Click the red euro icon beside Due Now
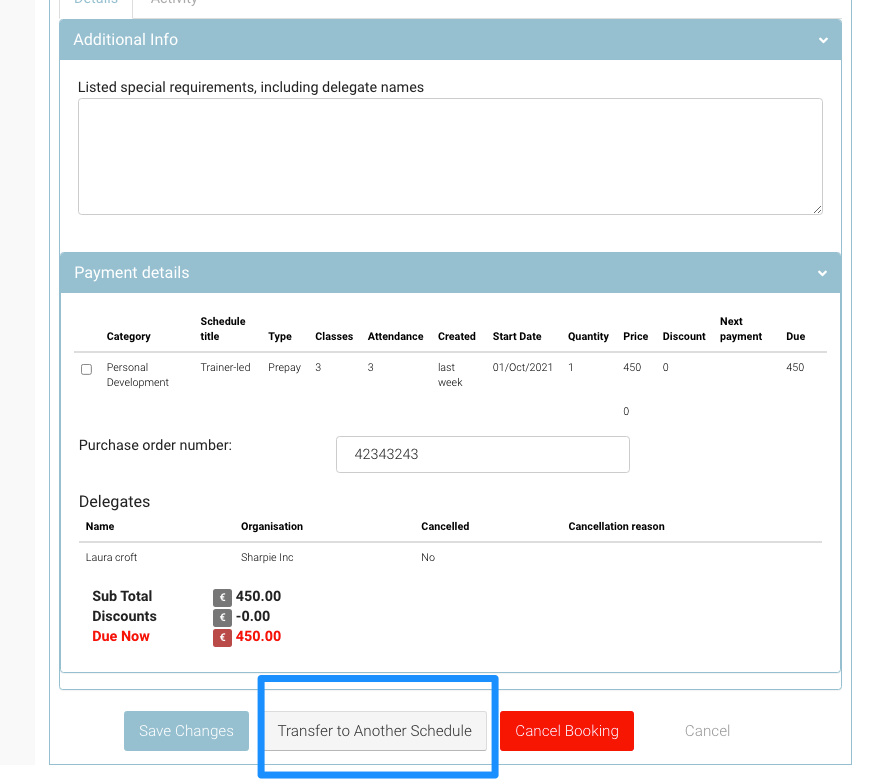Image resolution: width=881 pixels, height=779 pixels. (x=222, y=637)
